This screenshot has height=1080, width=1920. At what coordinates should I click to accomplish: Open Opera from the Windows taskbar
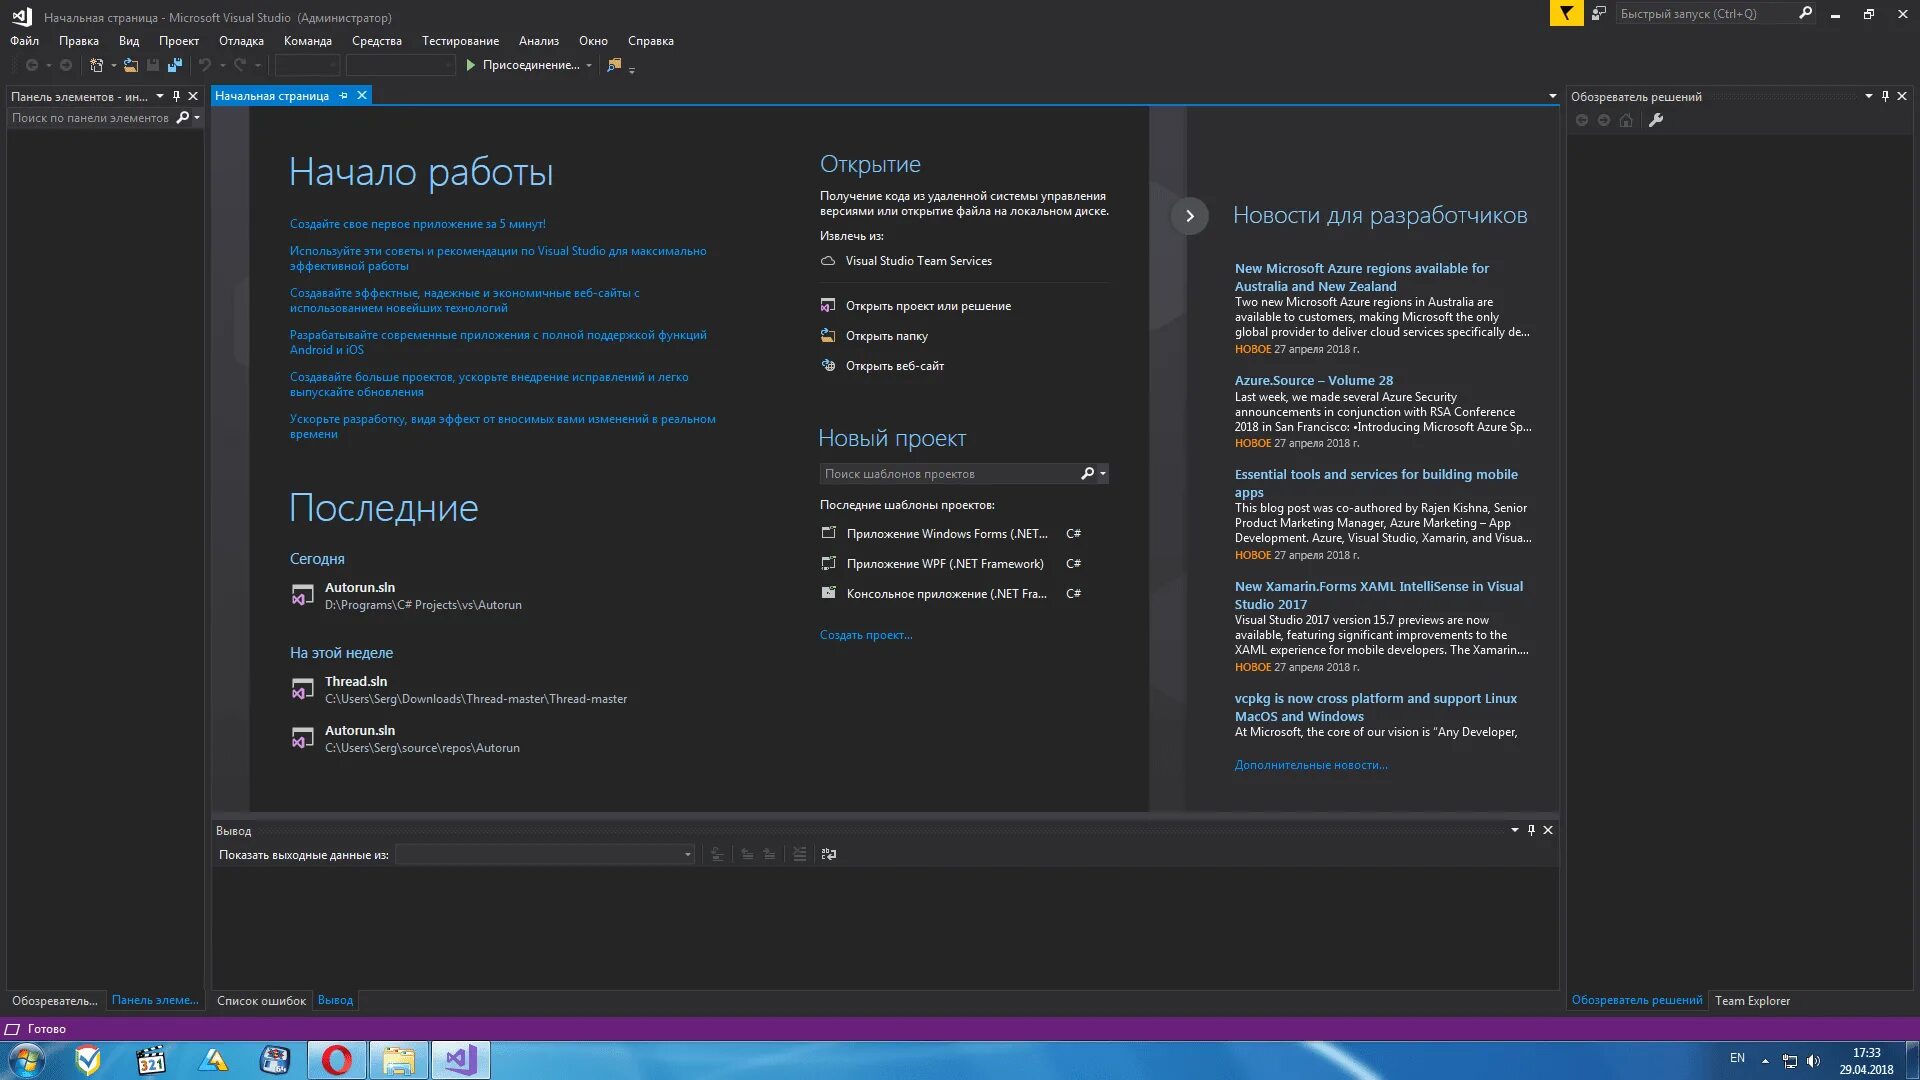pyautogui.click(x=336, y=1060)
